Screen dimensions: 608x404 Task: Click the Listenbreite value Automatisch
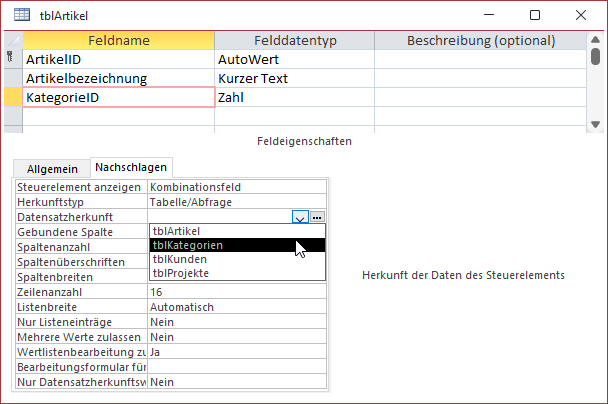pyautogui.click(x=237, y=307)
